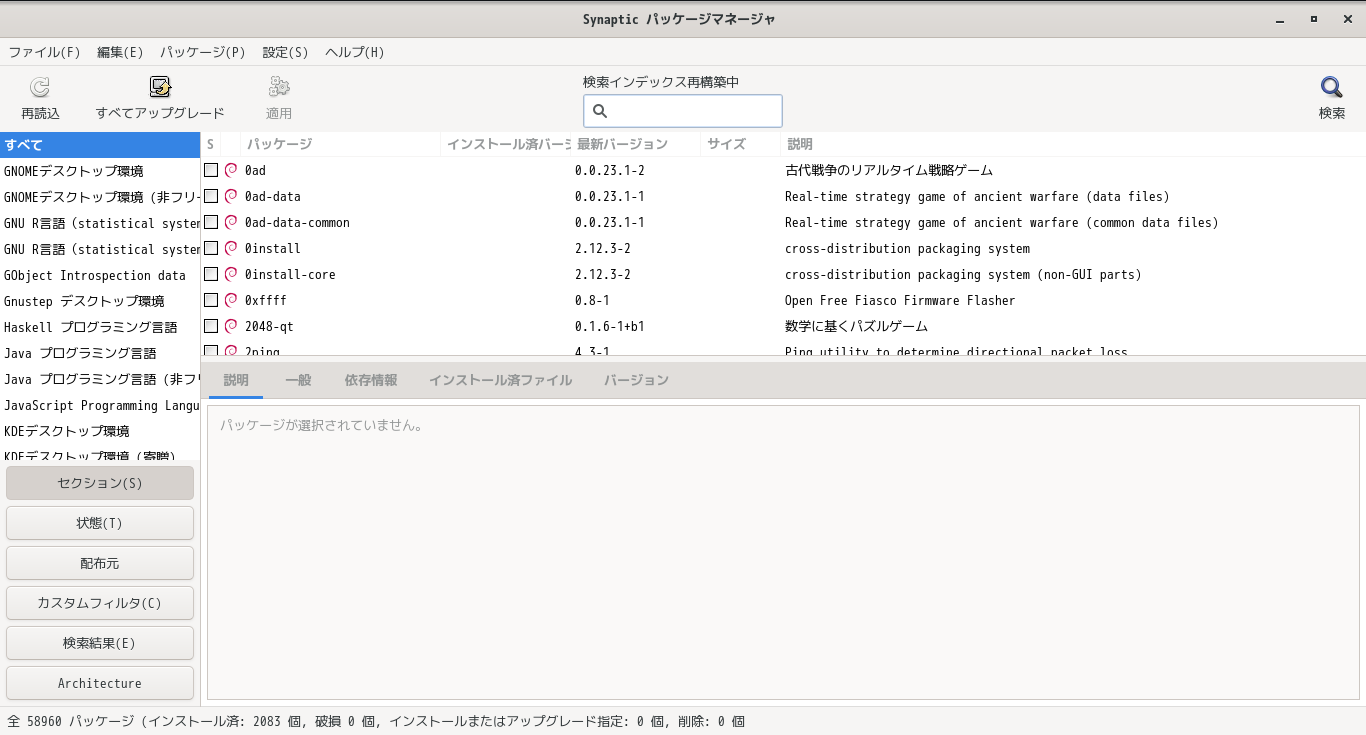Screen dimensions: 1366x735
Task: Select the Java プログラミング言語 section
Action: point(100,353)
